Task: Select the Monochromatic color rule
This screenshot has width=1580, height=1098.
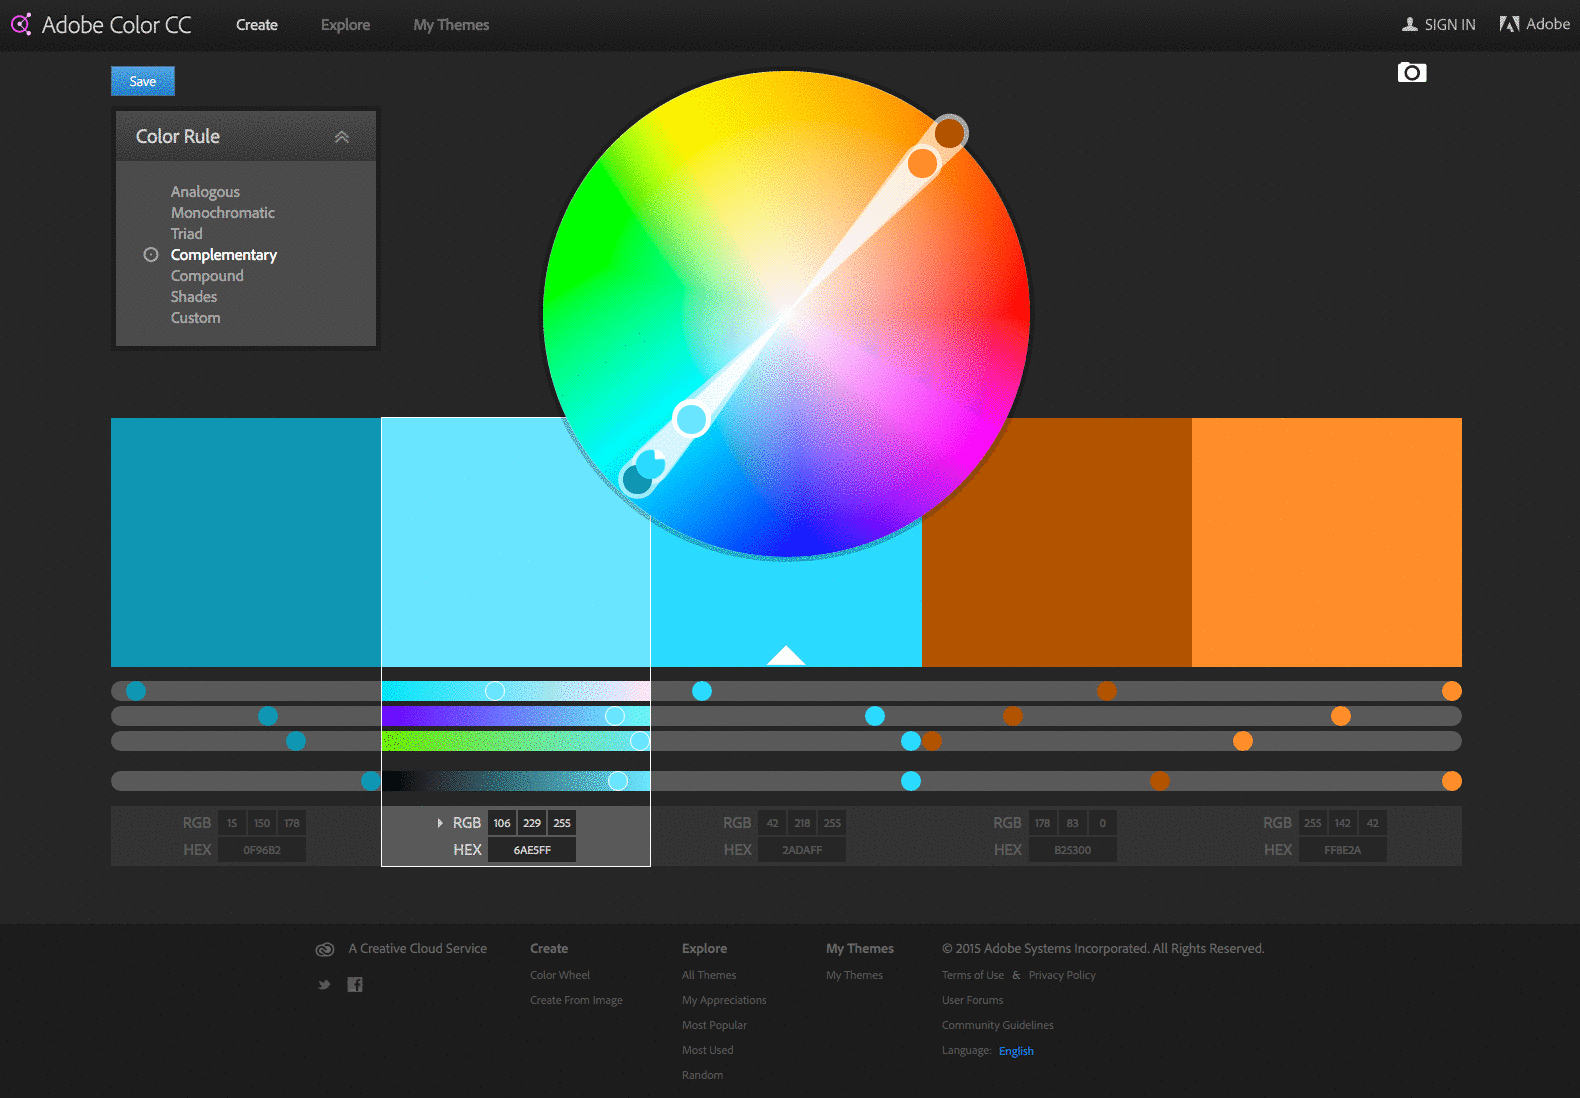Action: tap(222, 213)
